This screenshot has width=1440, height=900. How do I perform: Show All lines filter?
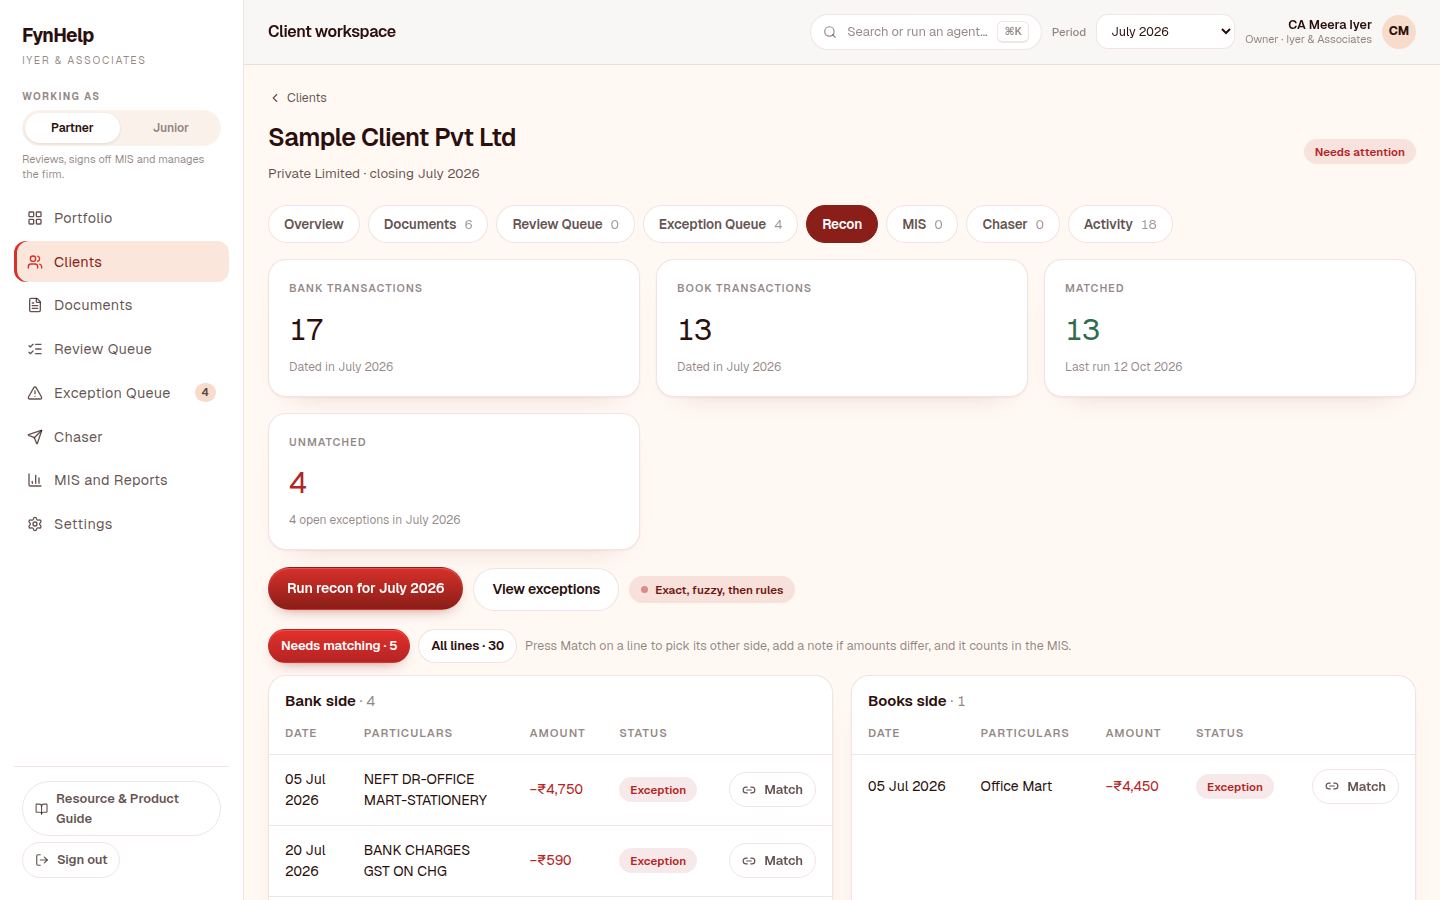467,646
